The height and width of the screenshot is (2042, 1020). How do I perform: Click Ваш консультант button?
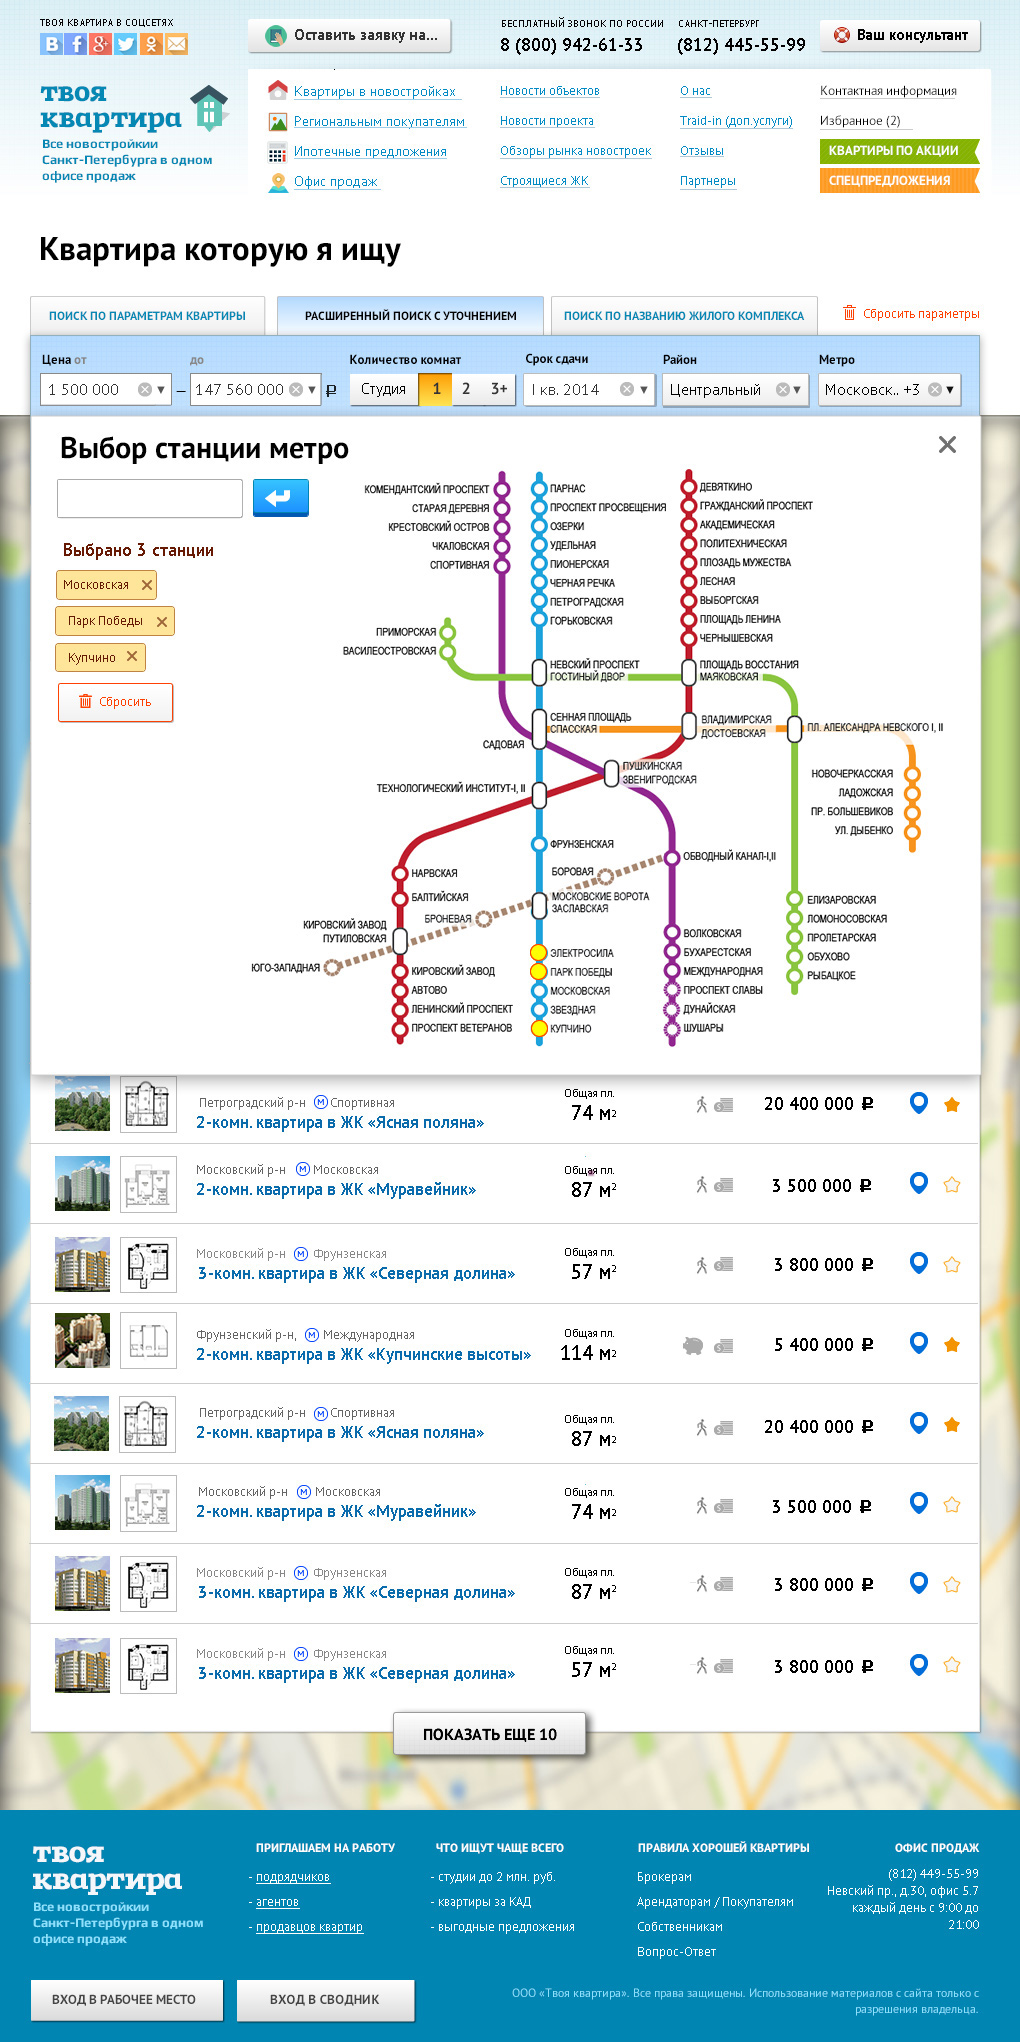click(x=900, y=35)
